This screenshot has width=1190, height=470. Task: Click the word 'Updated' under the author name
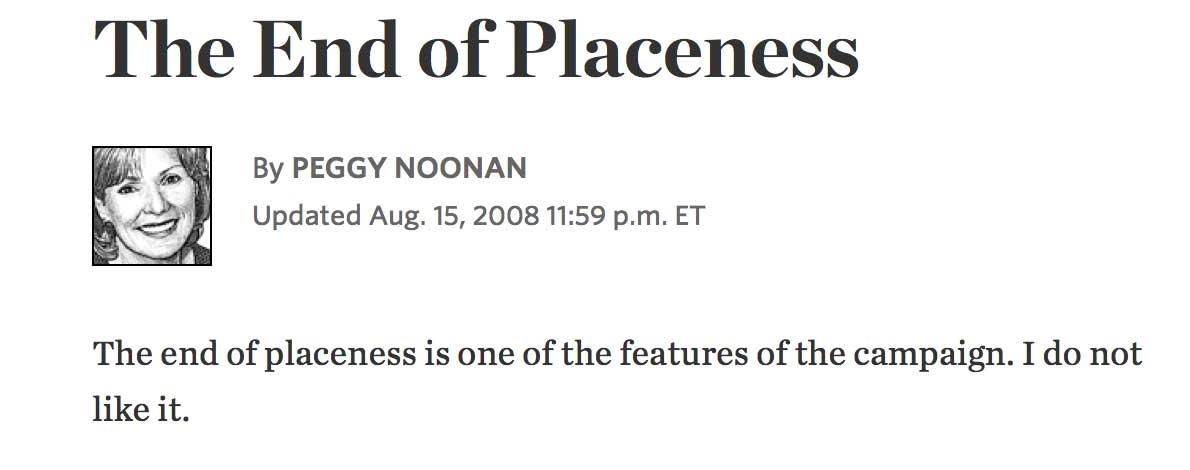[x=307, y=216]
